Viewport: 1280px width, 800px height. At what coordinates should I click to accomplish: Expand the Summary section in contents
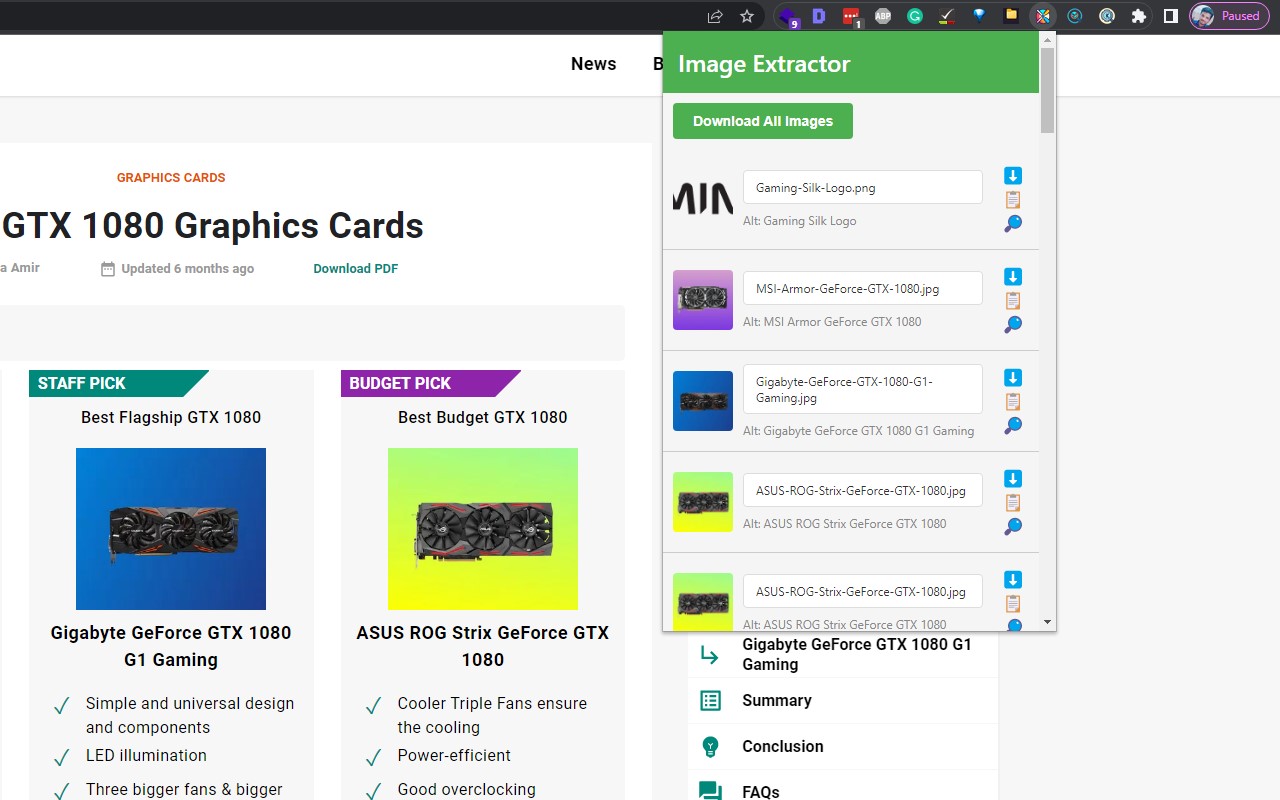pyautogui.click(x=776, y=700)
